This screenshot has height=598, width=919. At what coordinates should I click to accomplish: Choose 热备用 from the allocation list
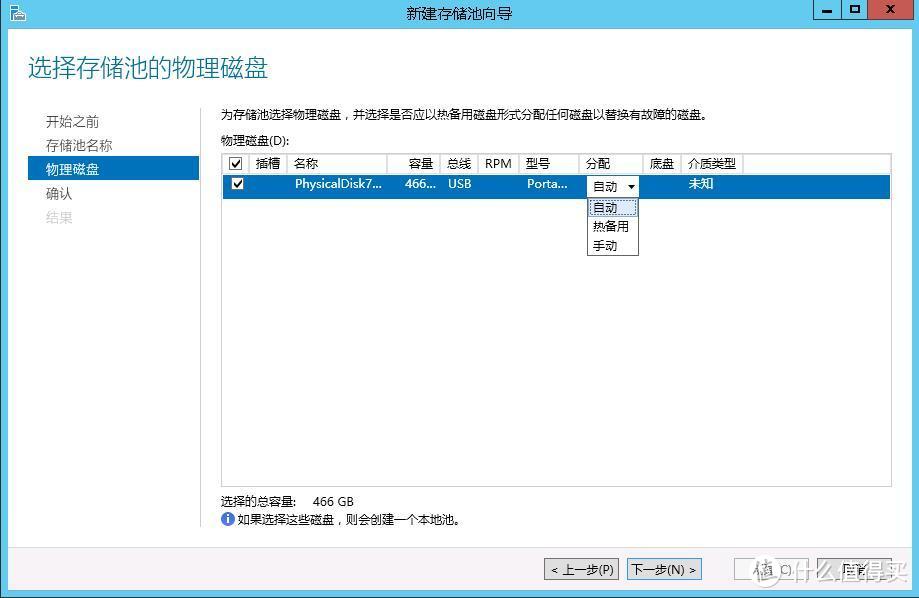click(x=612, y=226)
